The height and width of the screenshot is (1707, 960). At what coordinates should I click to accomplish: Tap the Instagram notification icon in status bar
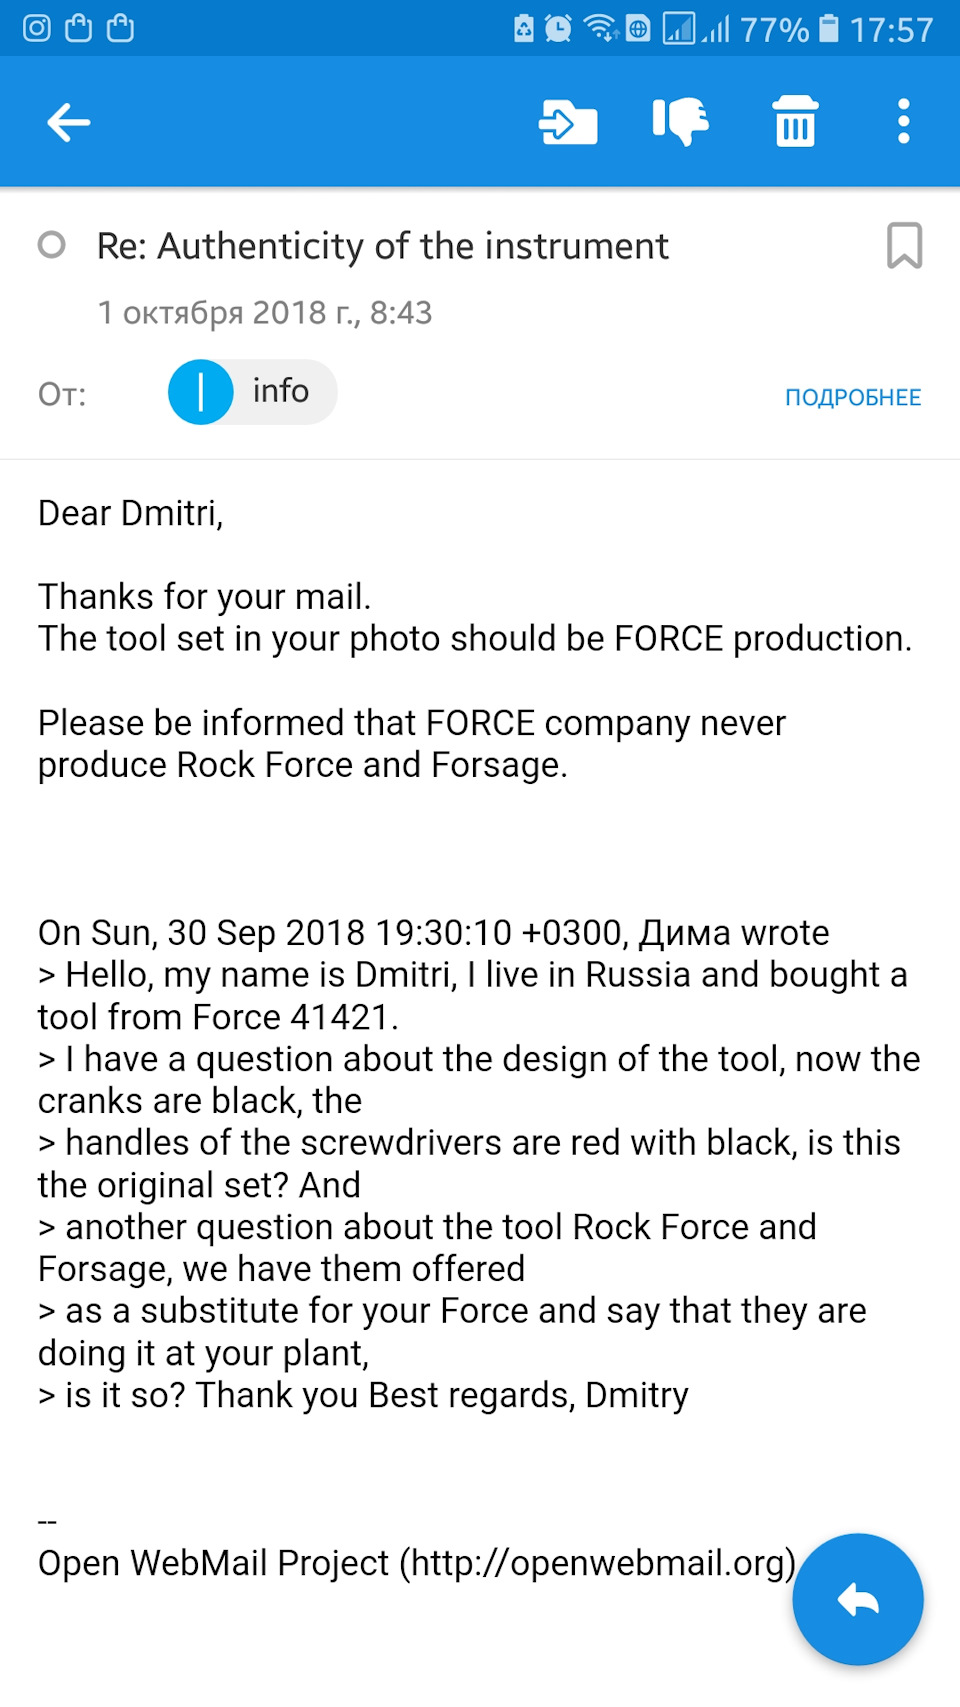(x=37, y=28)
